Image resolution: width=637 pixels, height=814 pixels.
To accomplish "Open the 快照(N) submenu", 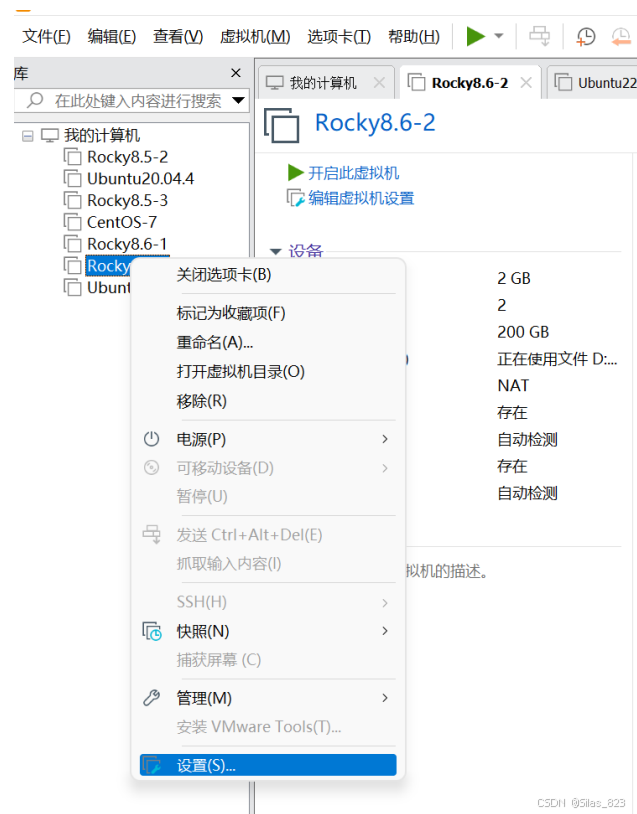I will click(x=268, y=631).
